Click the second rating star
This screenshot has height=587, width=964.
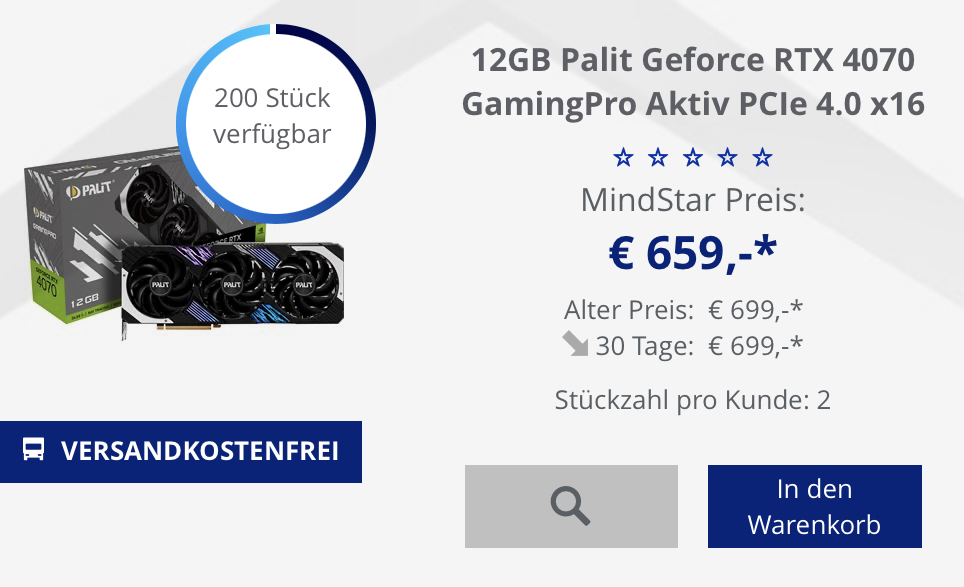(658, 158)
